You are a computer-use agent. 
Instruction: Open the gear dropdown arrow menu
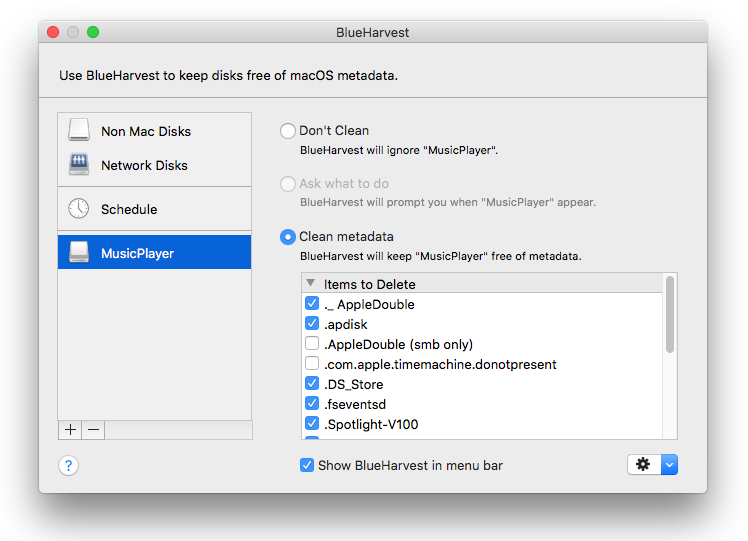coord(670,465)
